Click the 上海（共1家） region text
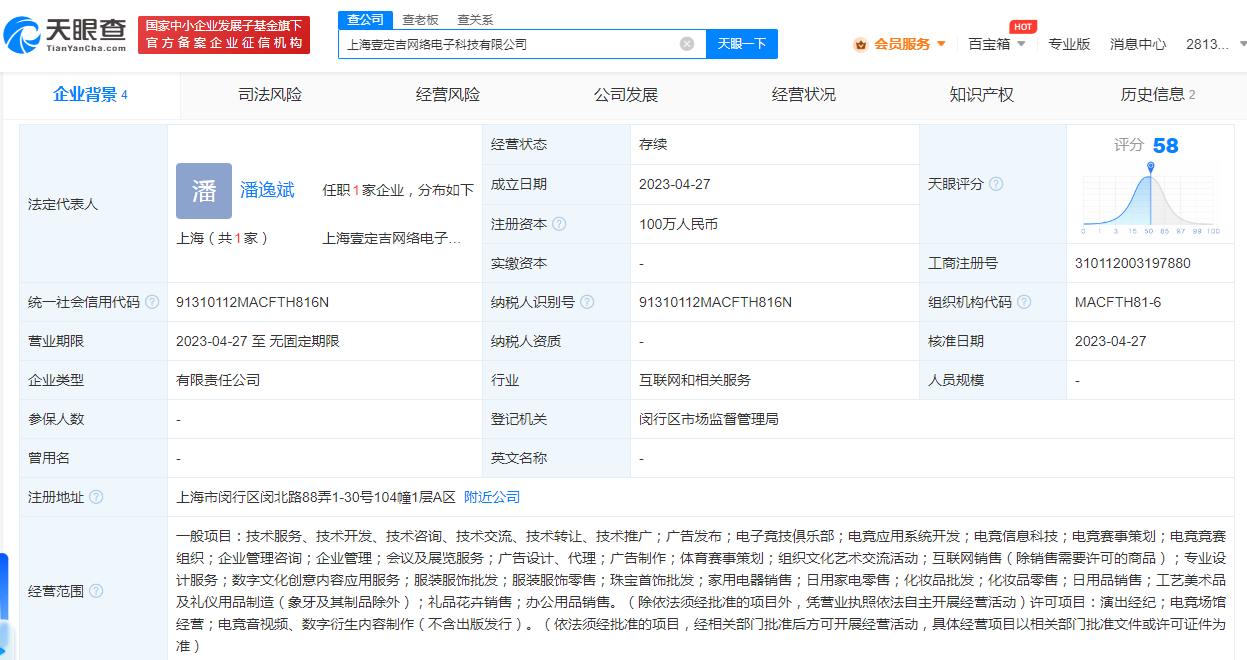 (x=222, y=238)
